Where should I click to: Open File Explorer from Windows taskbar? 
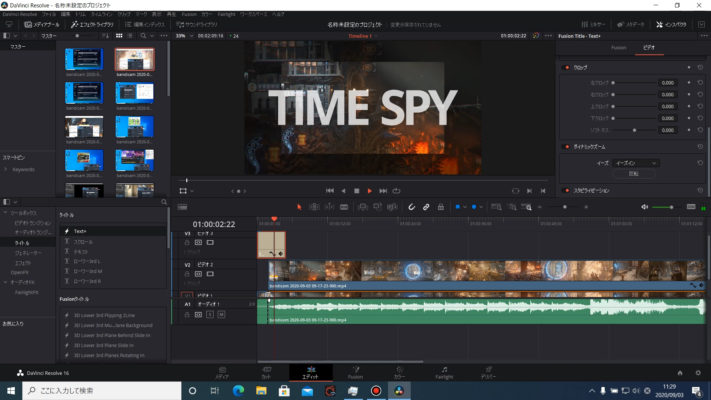[x=261, y=390]
